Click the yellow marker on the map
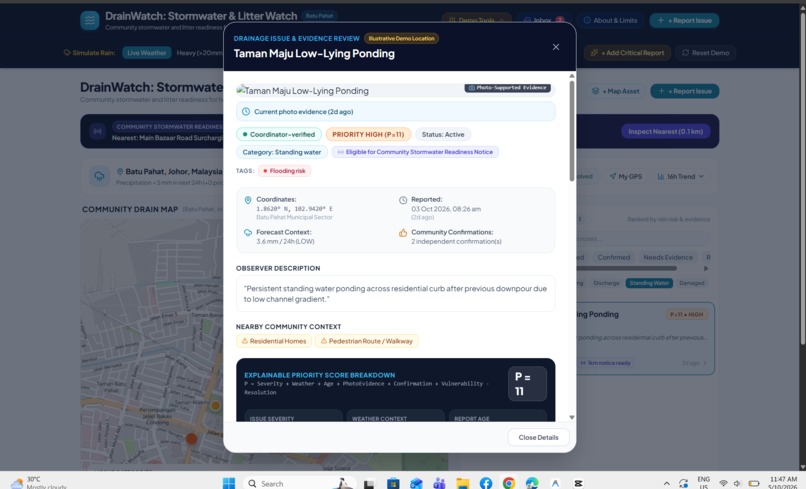Screen dimensions: 806x489 215,406
